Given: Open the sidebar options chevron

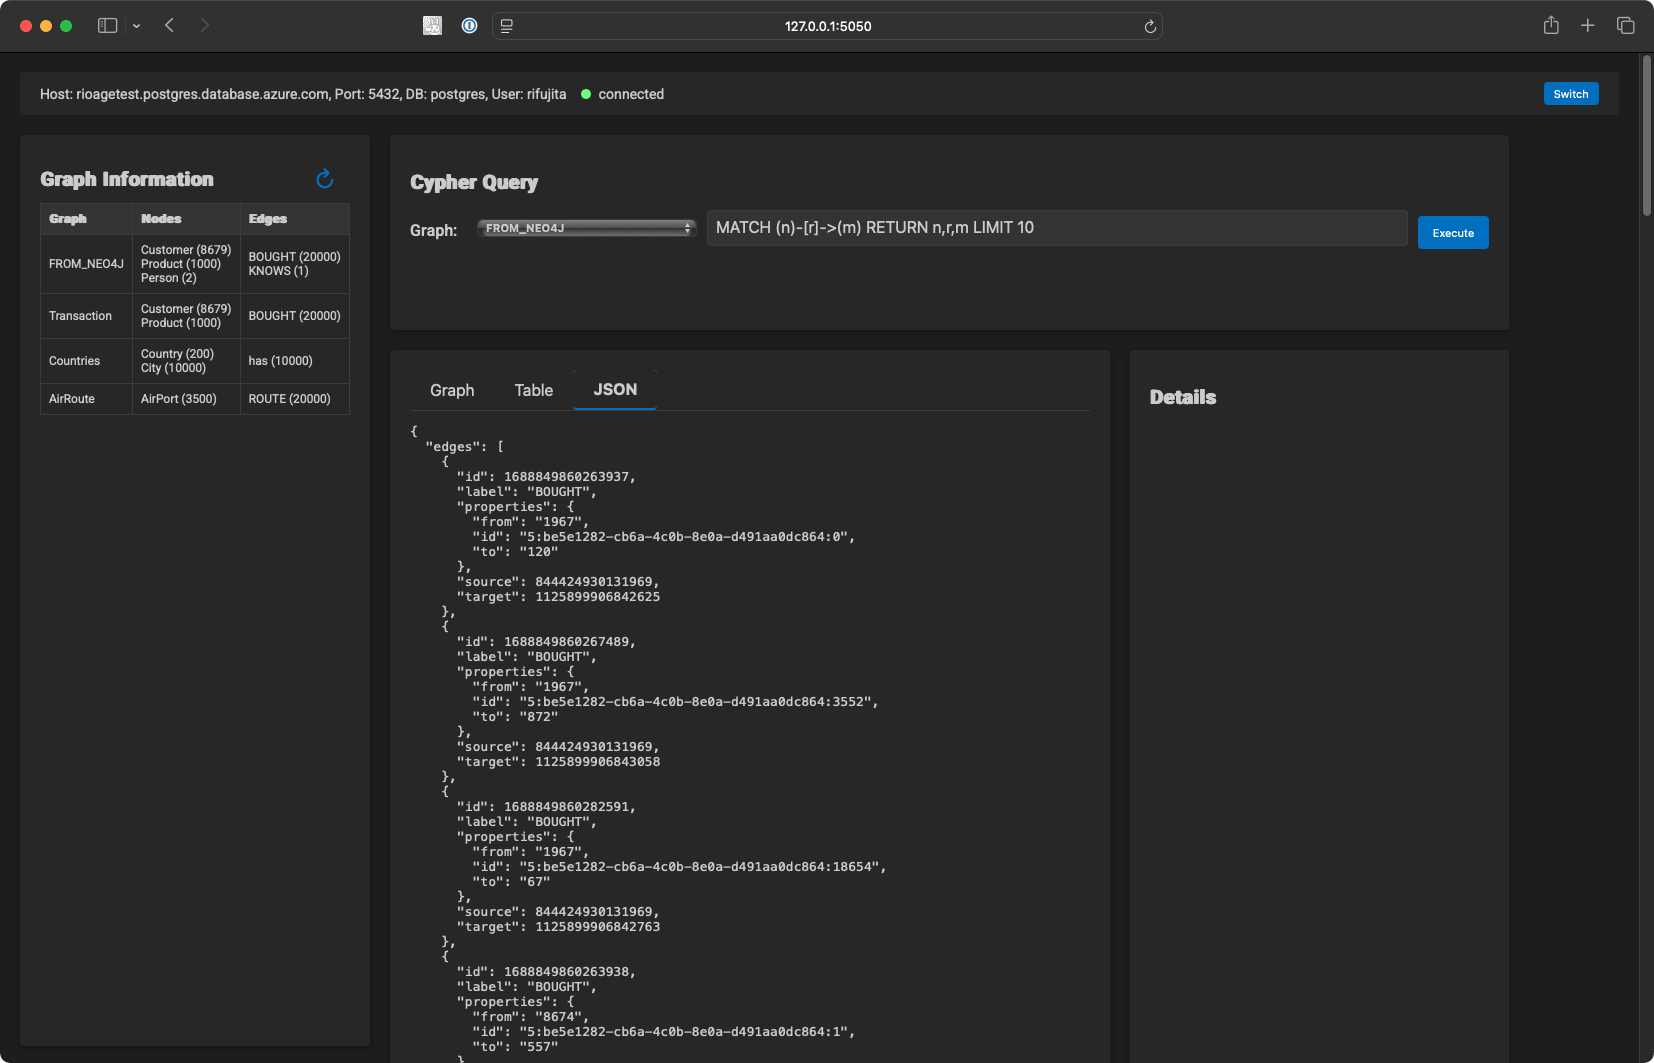Looking at the screenshot, I should (x=137, y=26).
